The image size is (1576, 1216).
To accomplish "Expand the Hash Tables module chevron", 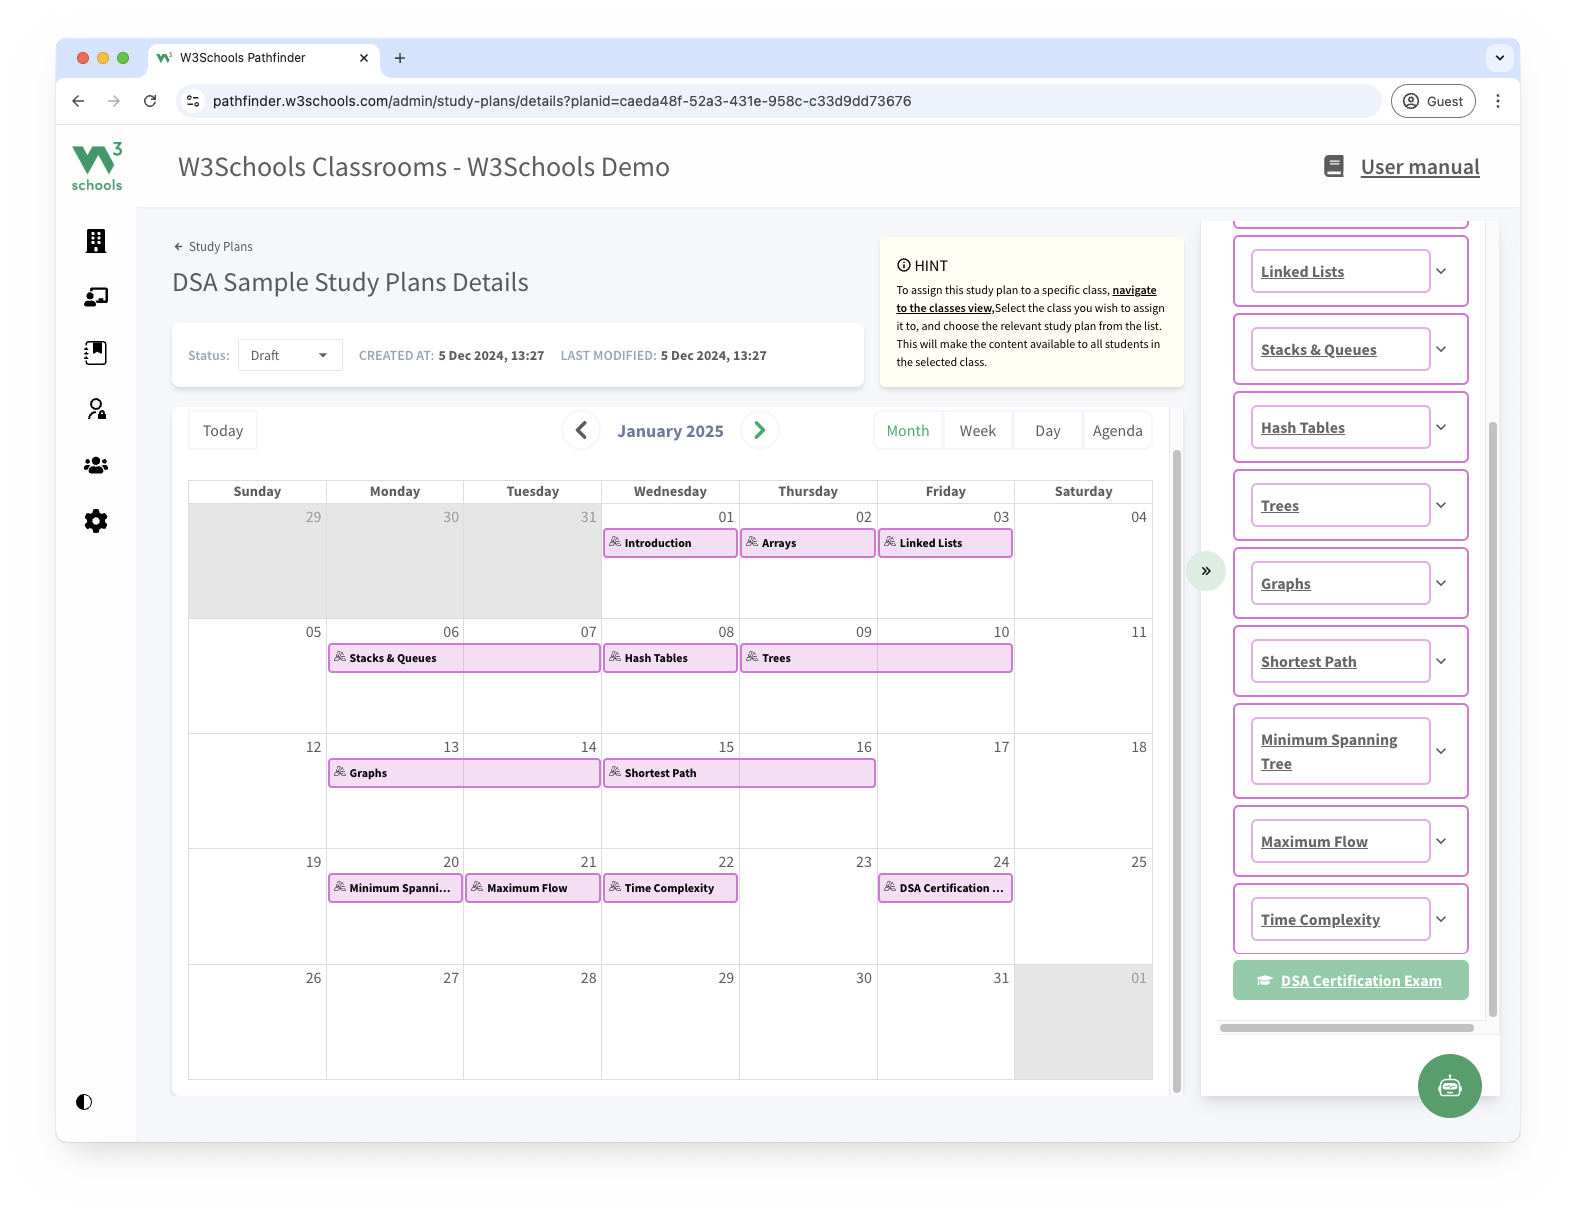I will 1441,427.
